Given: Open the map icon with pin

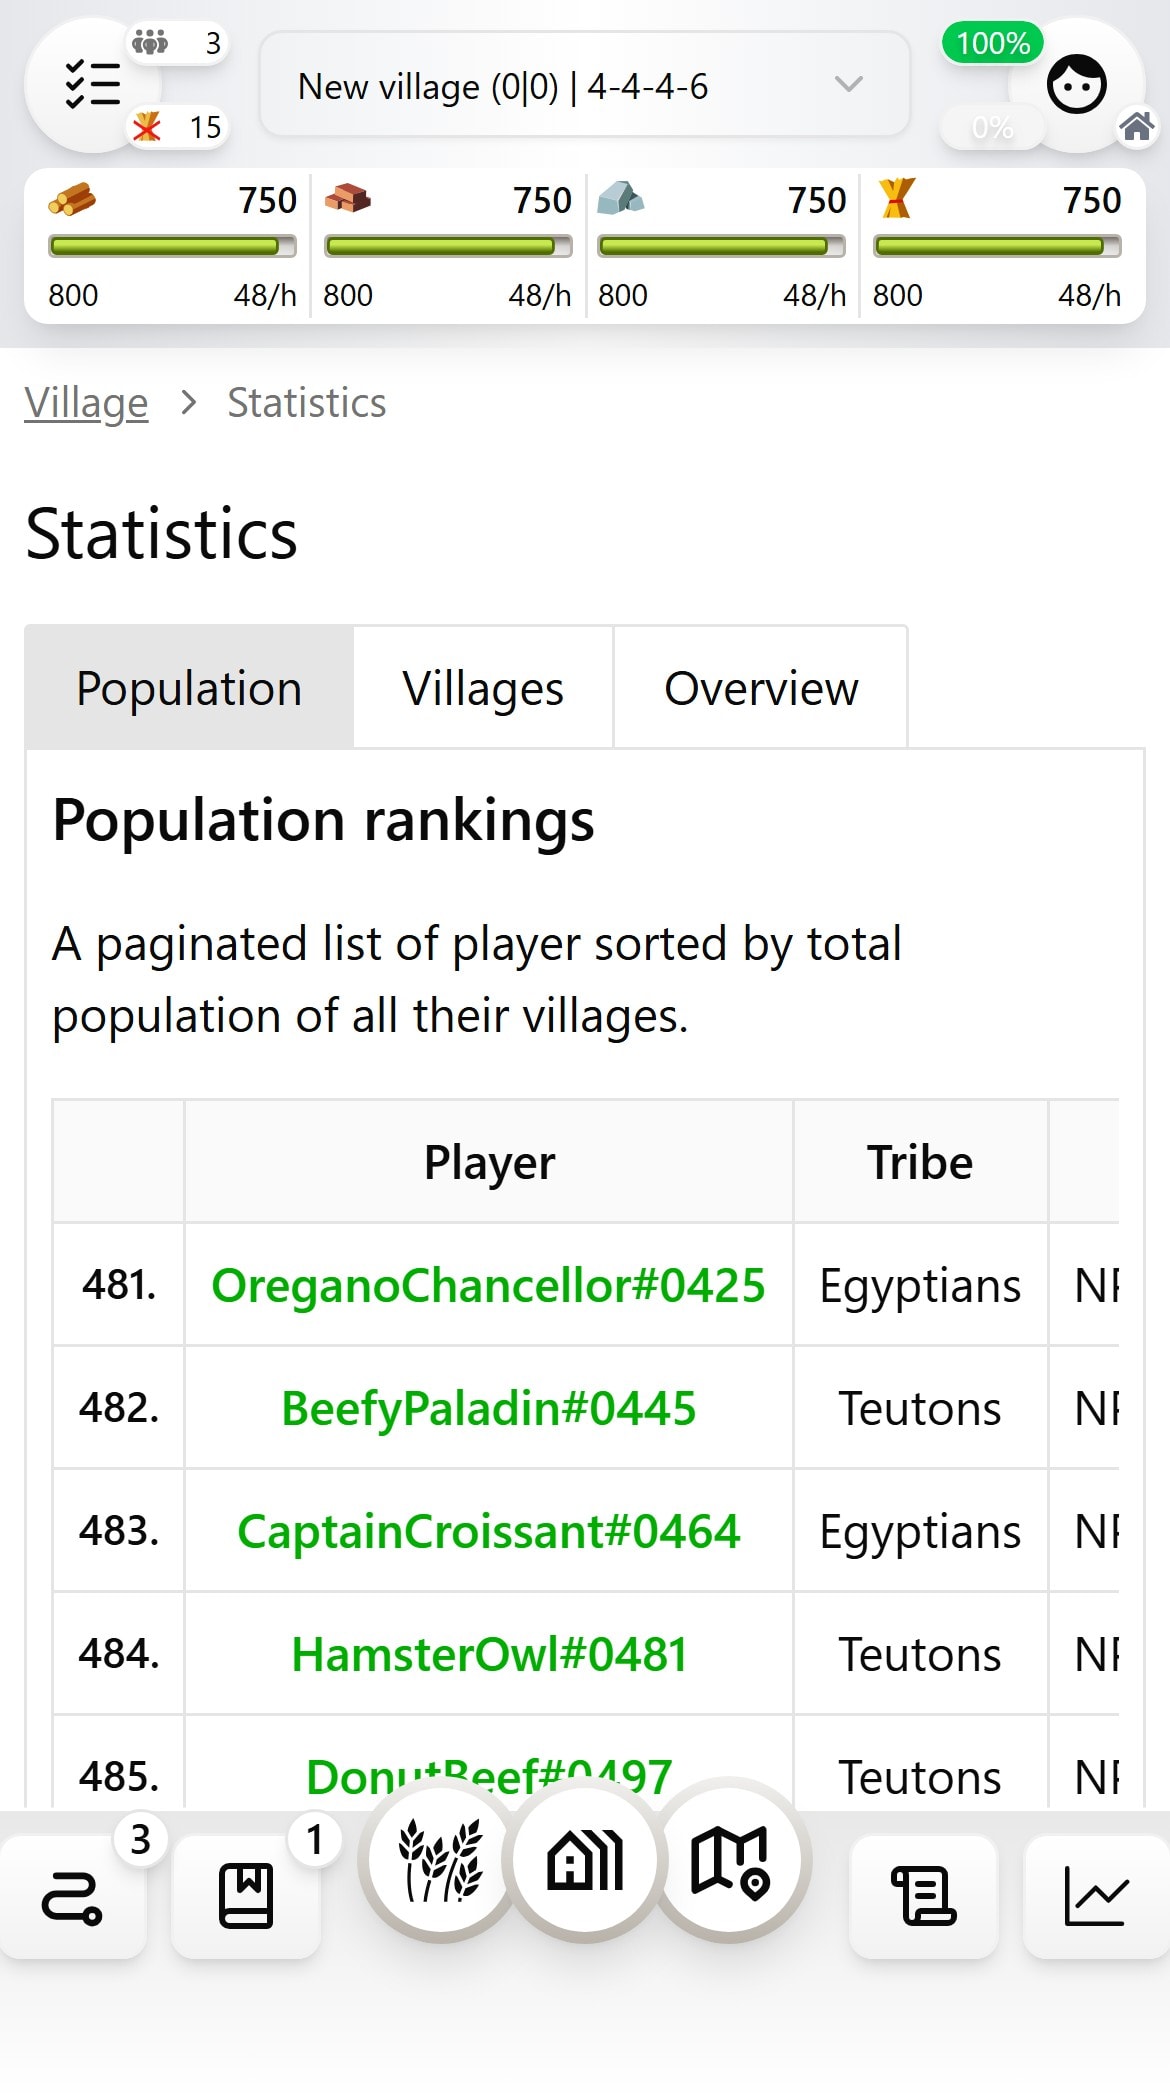Looking at the screenshot, I should (730, 1861).
